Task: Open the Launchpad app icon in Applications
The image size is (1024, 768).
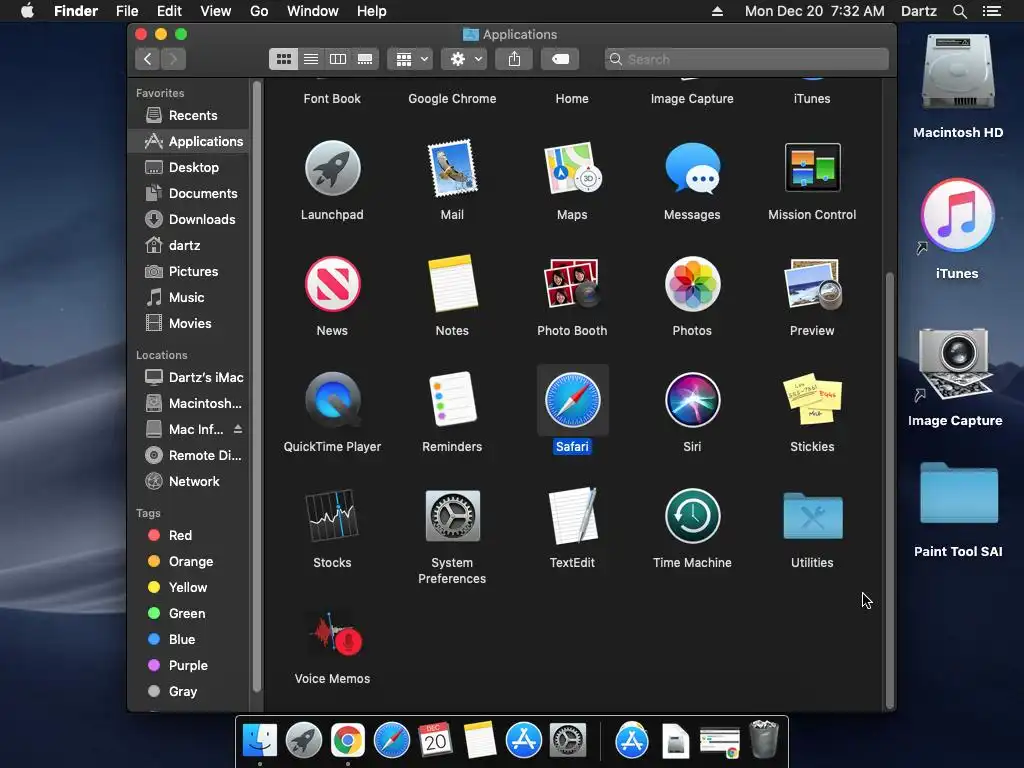Action: [332, 168]
